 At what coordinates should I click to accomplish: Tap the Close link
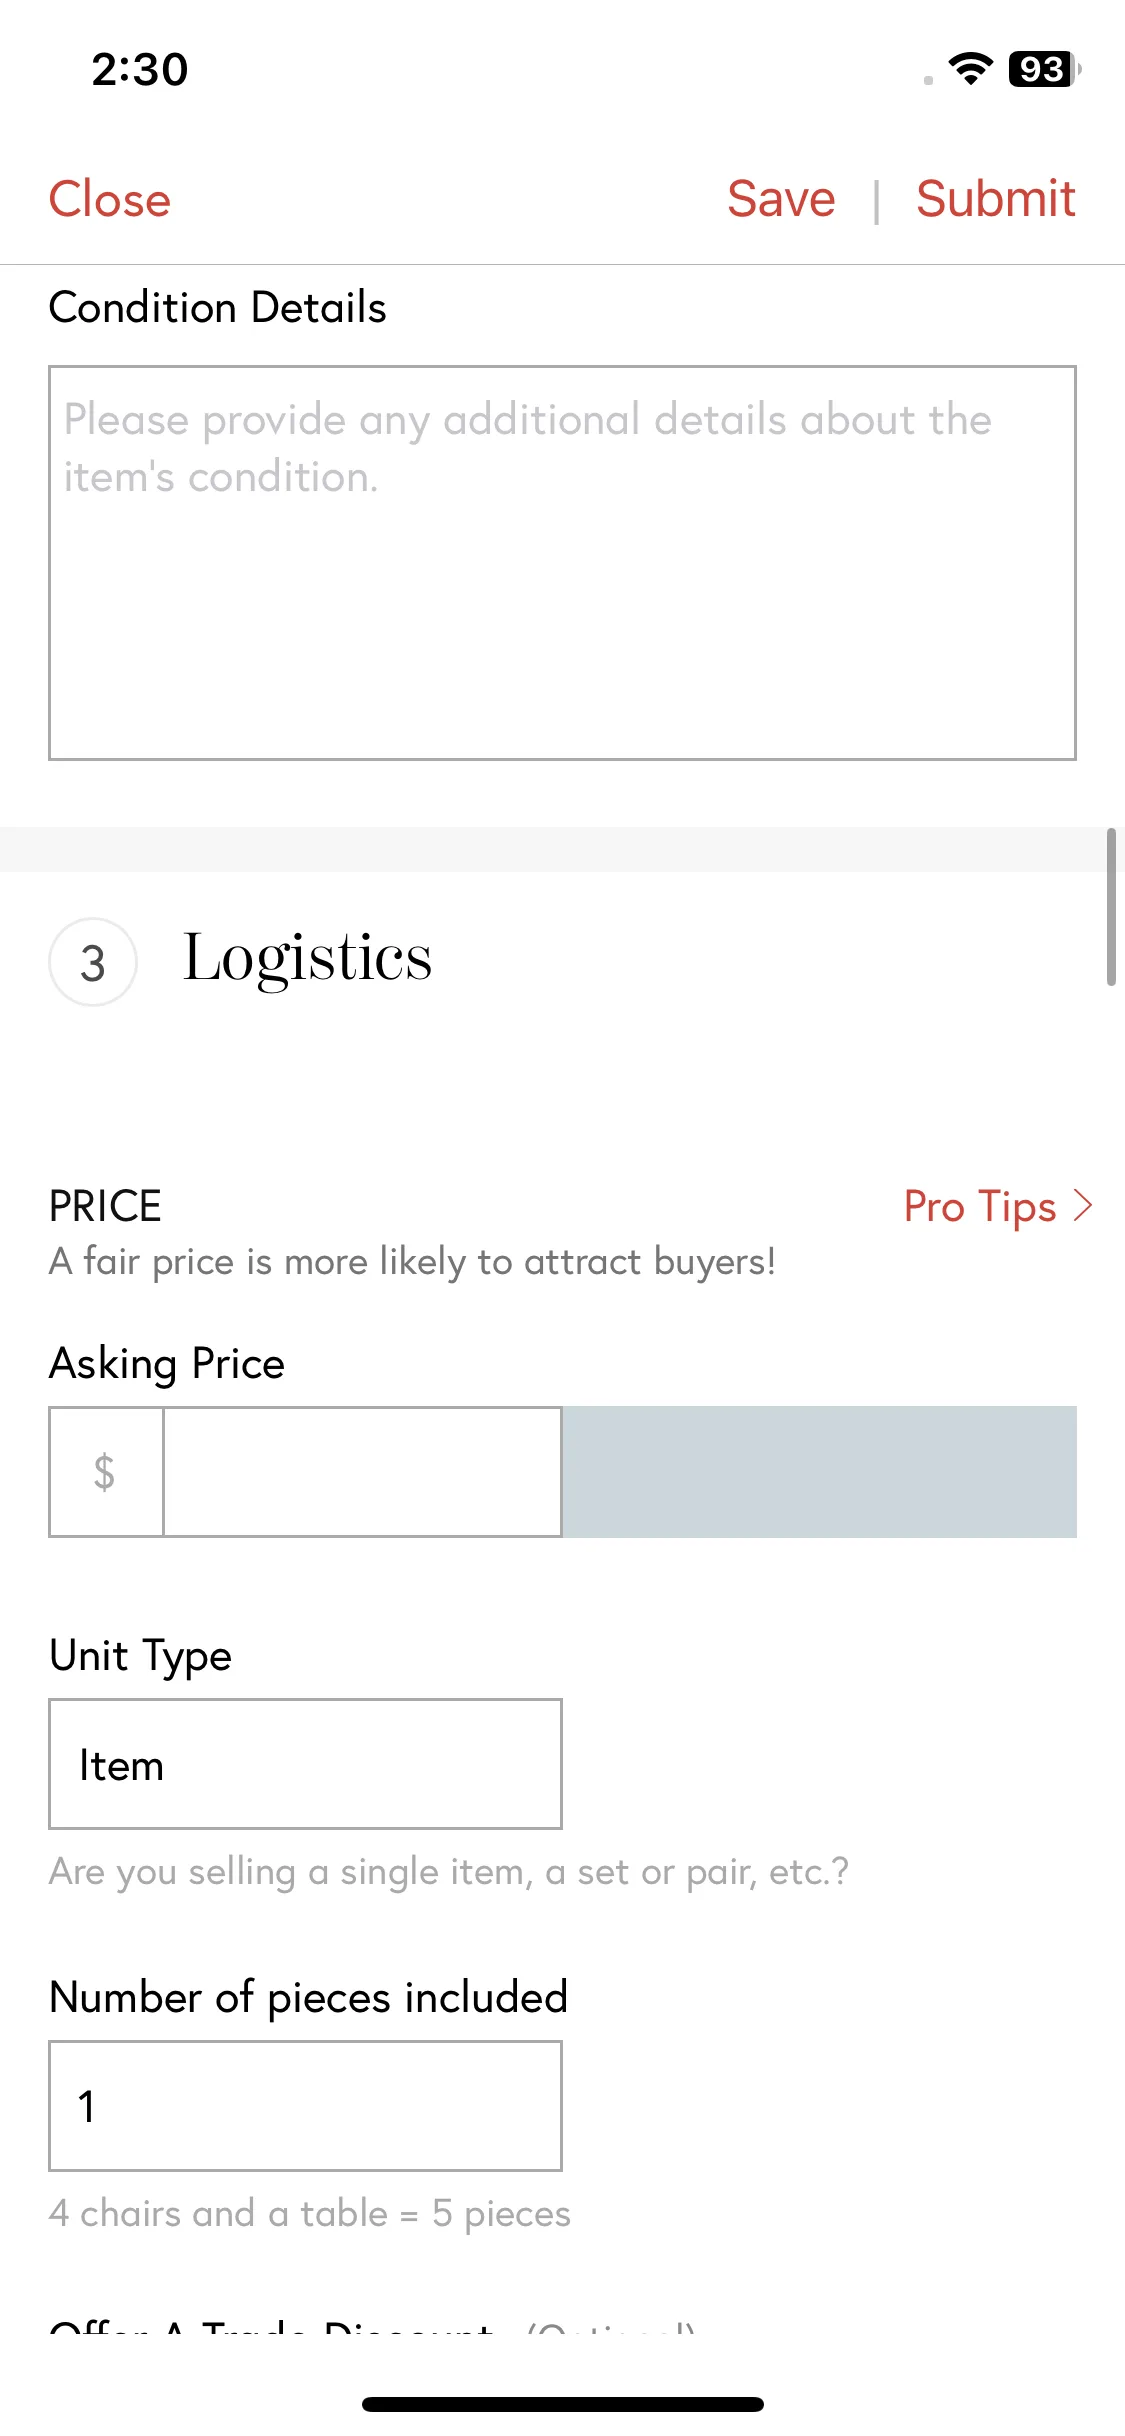[x=110, y=199]
